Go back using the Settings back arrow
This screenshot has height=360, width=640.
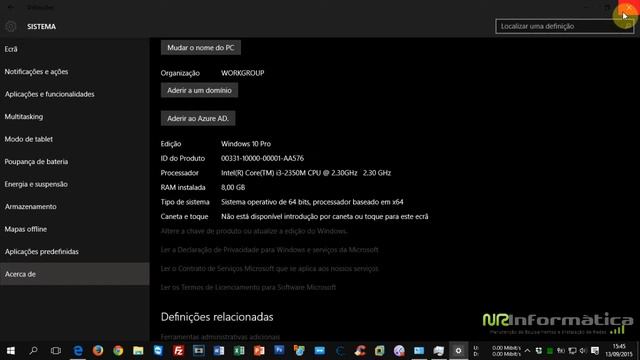click(x=11, y=7)
